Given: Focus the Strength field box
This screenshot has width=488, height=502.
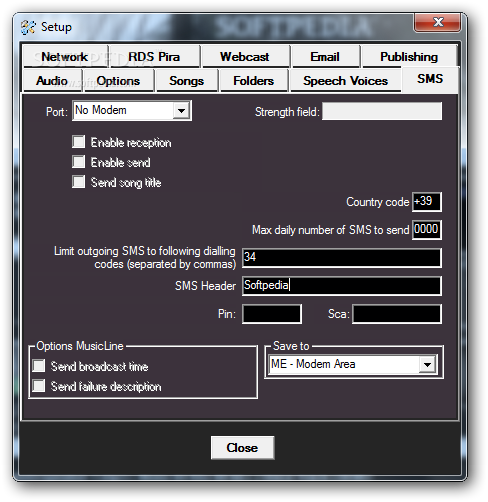Looking at the screenshot, I should (x=382, y=111).
